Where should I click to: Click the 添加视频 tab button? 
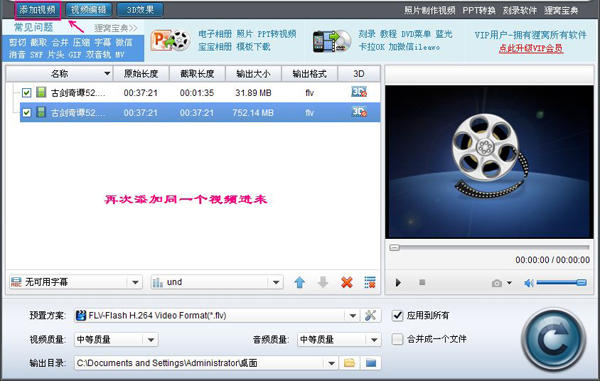coord(38,10)
